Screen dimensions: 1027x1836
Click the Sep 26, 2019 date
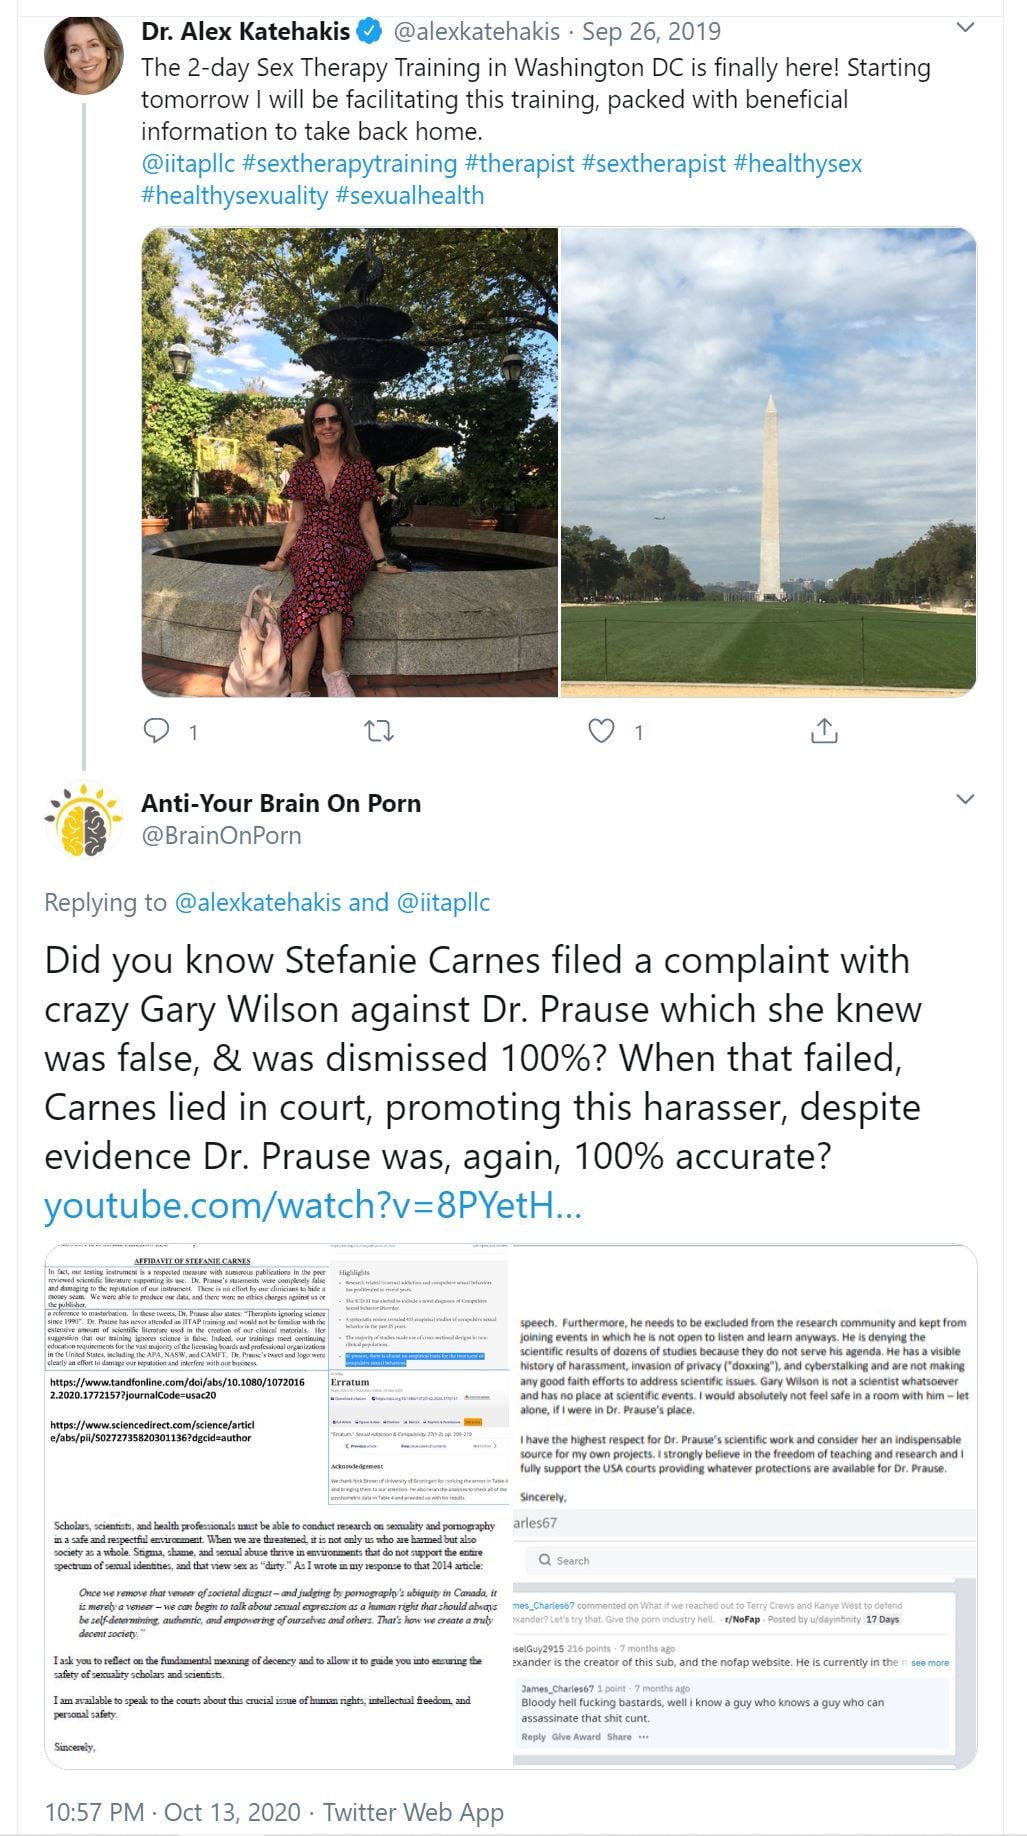(x=651, y=32)
